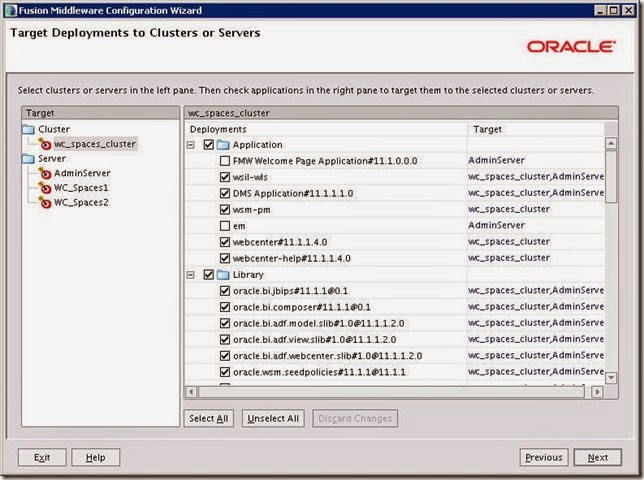Click the horizontal scrollbar thumb
This screenshot has width=644, height=480.
tap(391, 392)
